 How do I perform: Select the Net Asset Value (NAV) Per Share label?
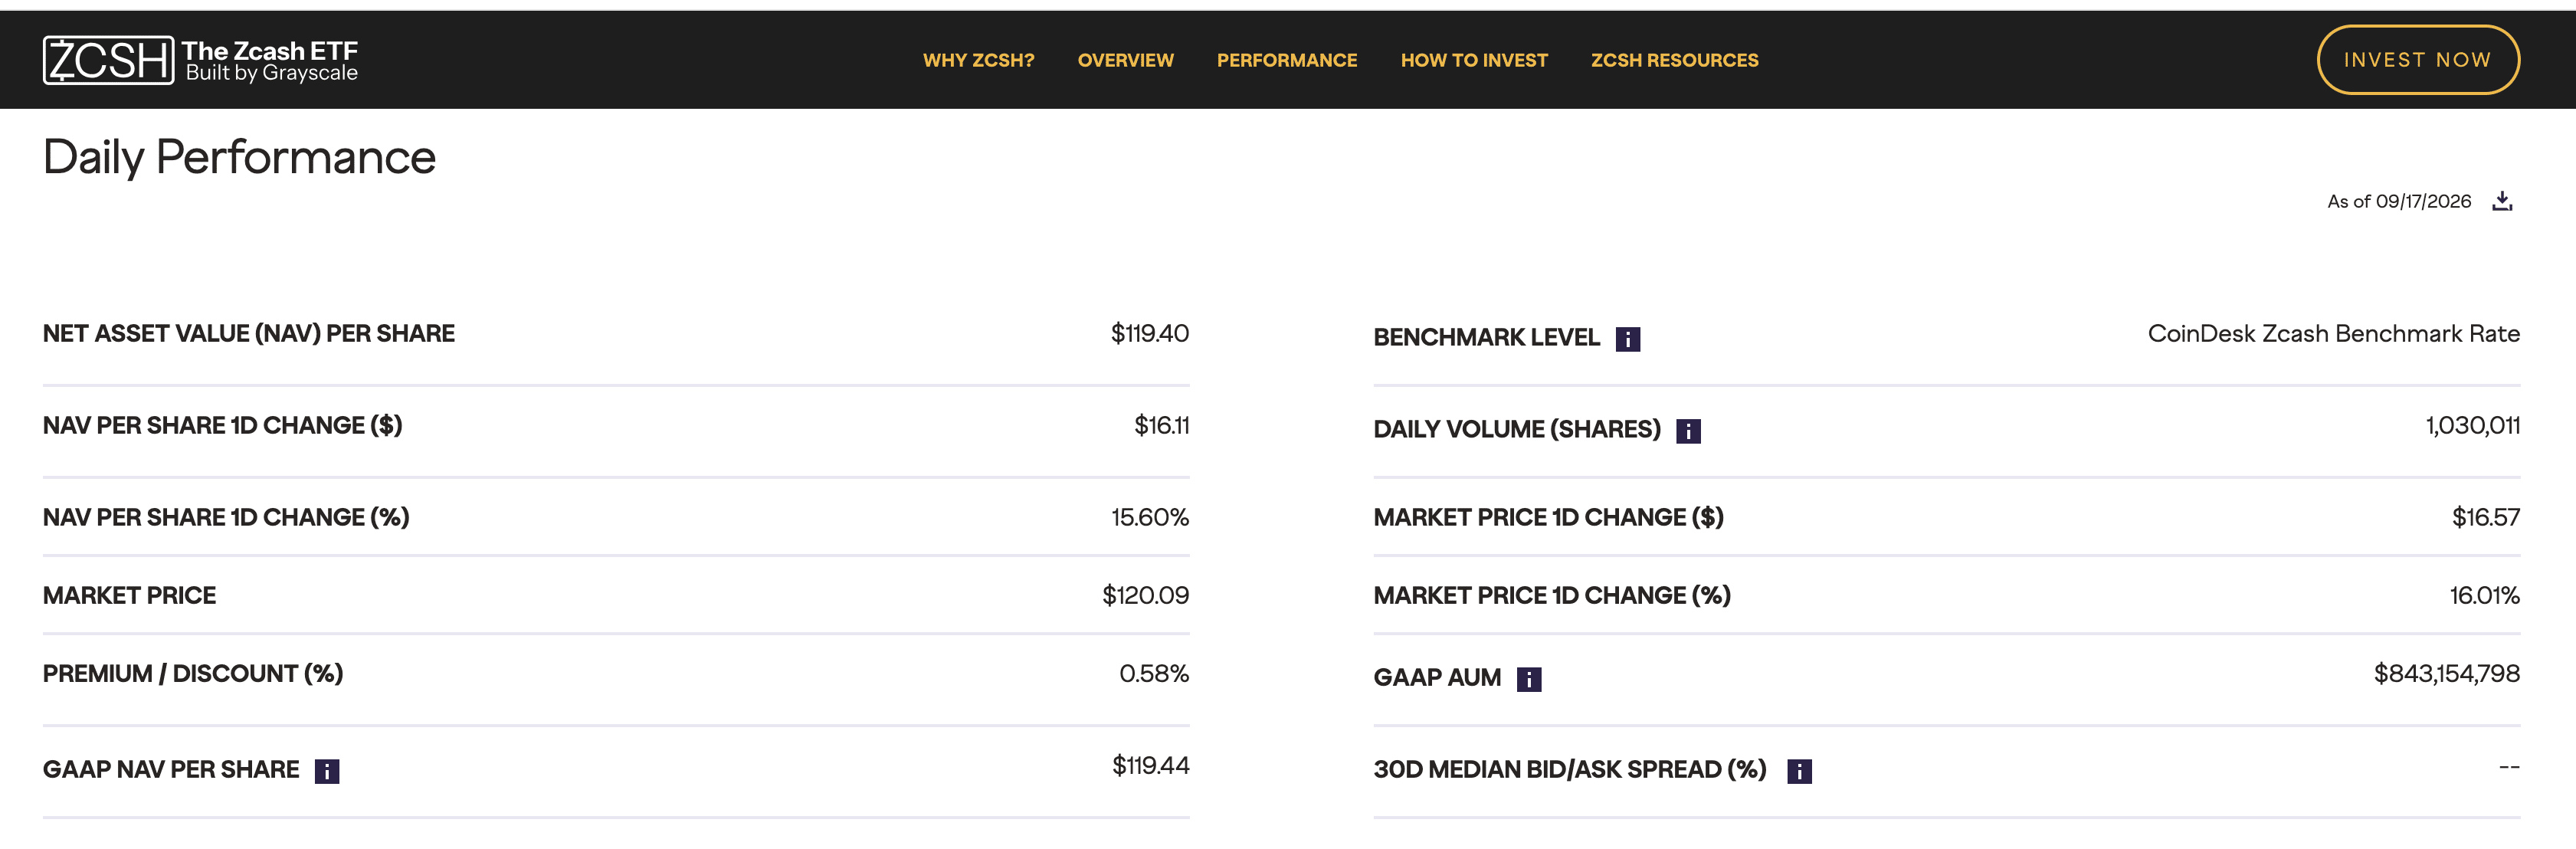pyautogui.click(x=248, y=333)
